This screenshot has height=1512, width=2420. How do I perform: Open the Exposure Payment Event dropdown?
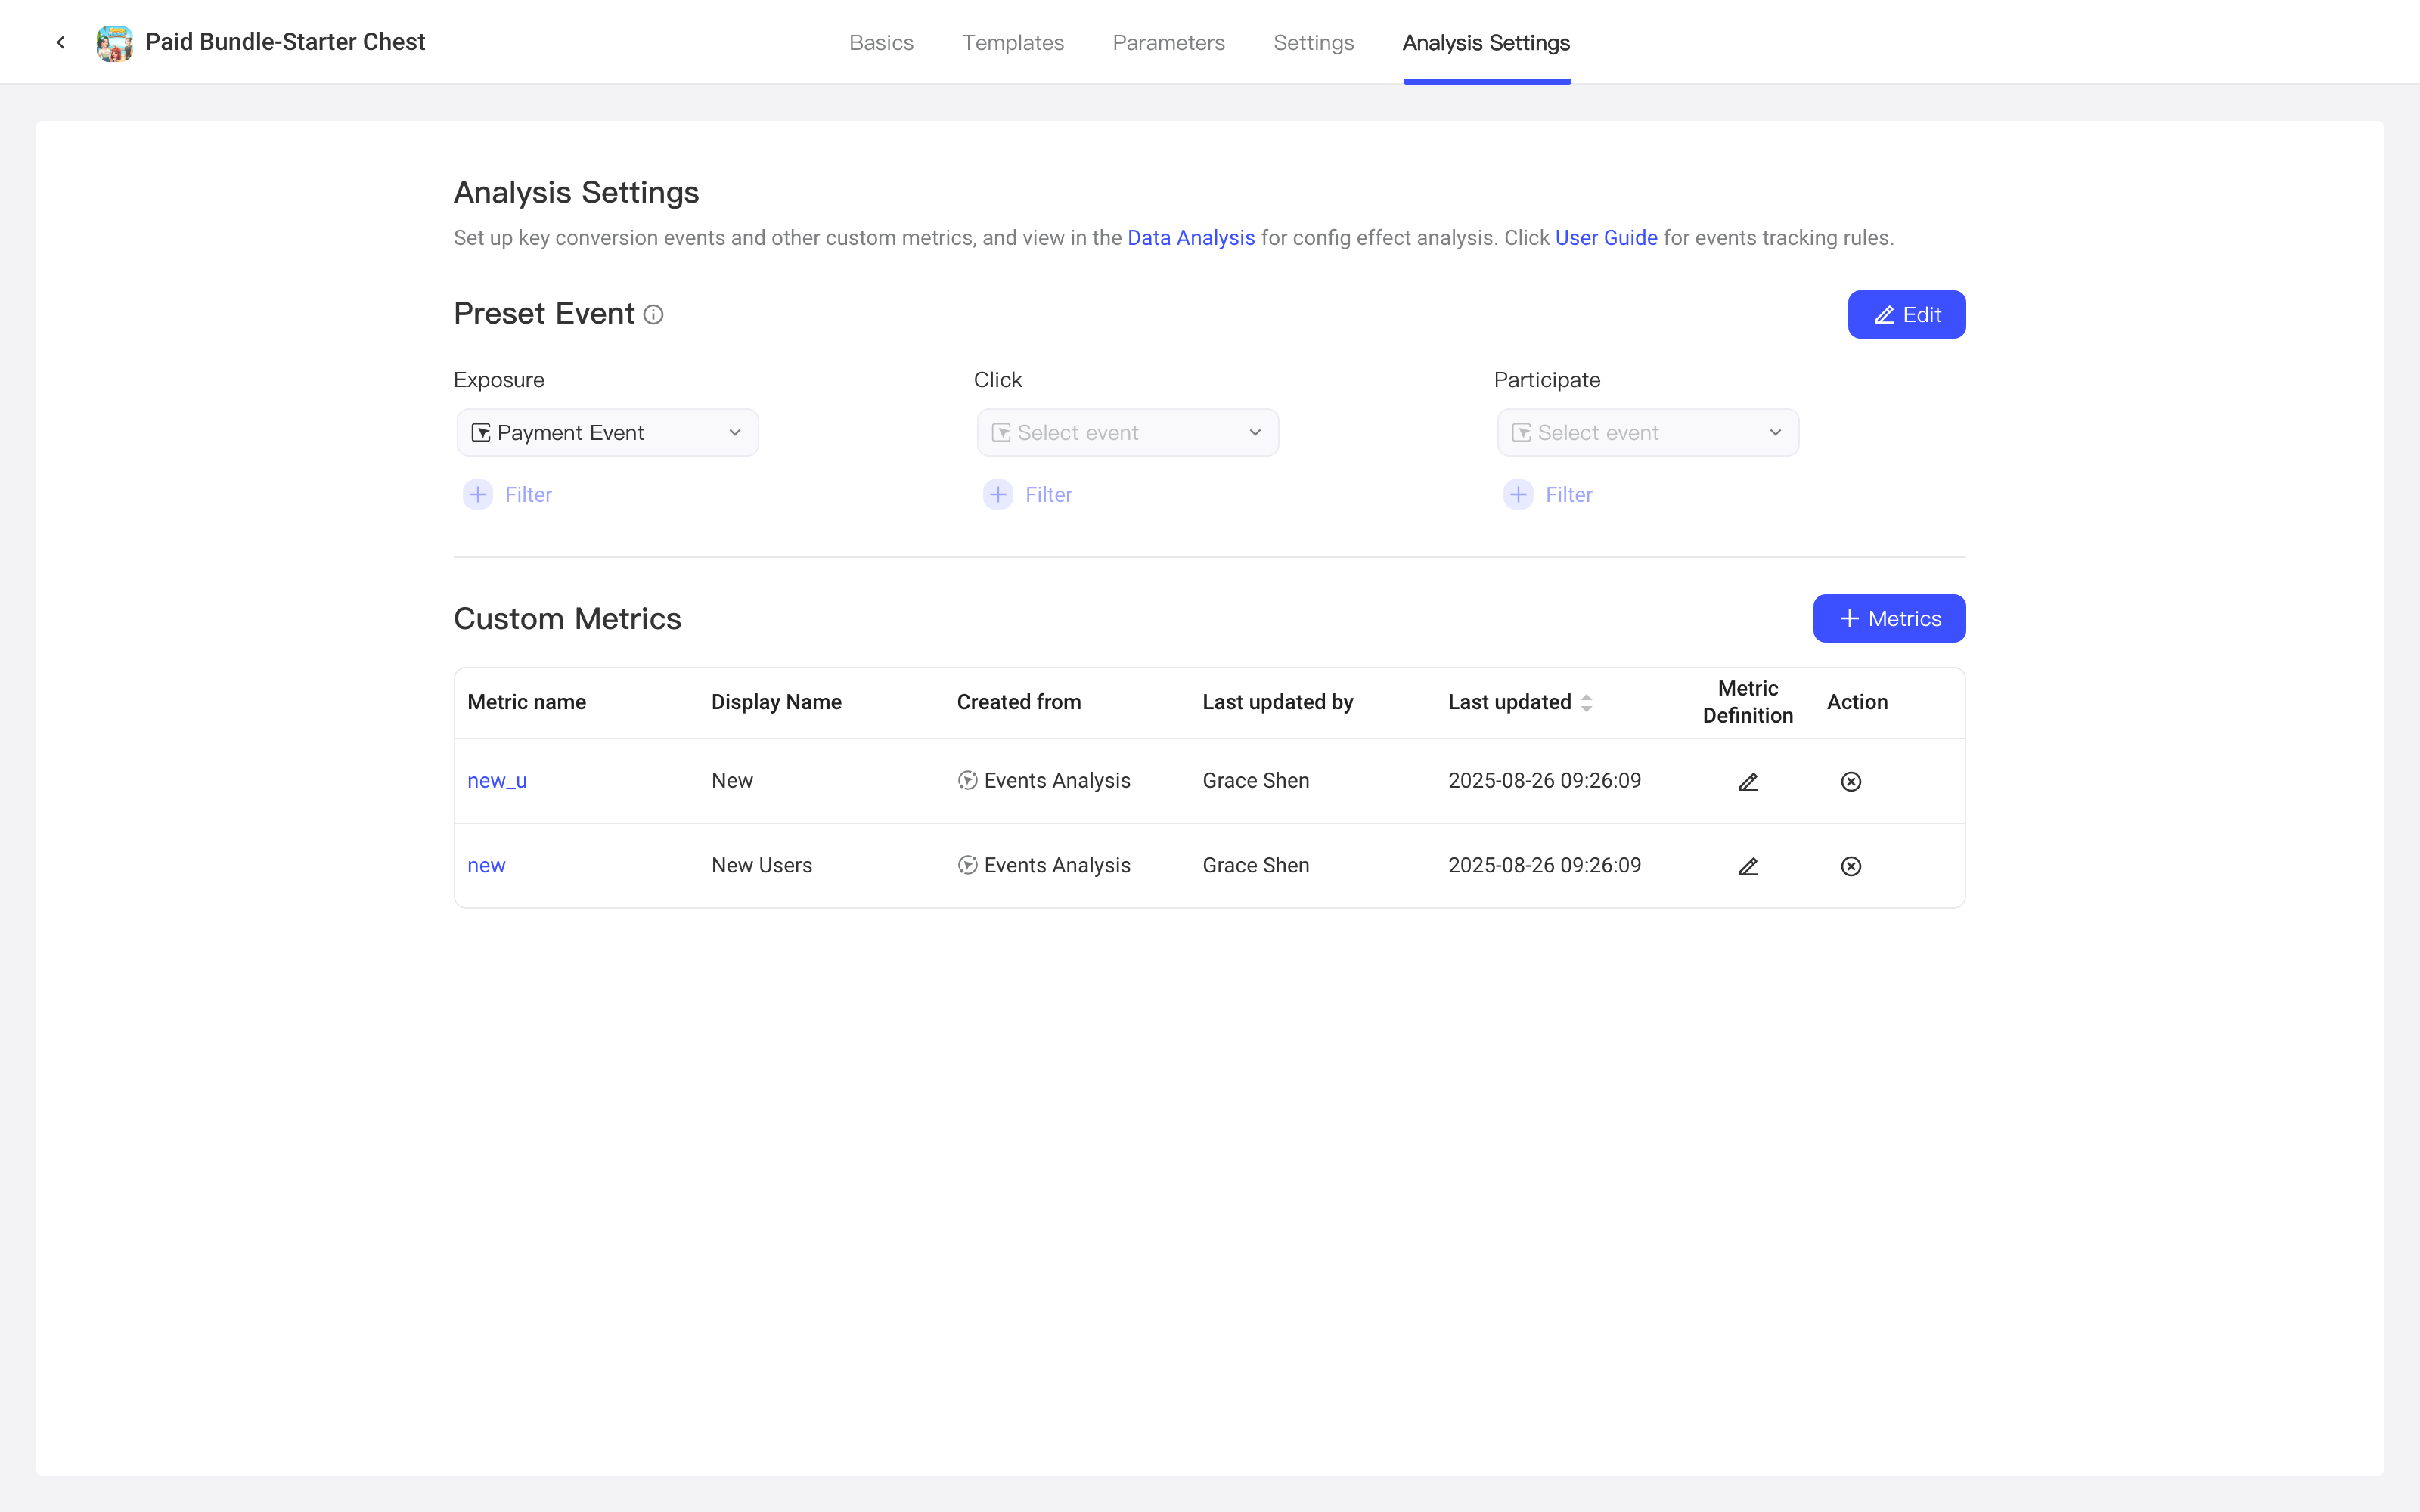[x=608, y=433]
